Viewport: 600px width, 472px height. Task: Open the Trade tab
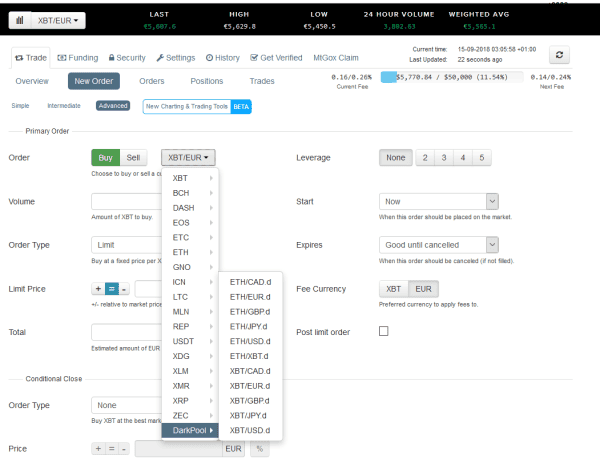pyautogui.click(x=31, y=58)
